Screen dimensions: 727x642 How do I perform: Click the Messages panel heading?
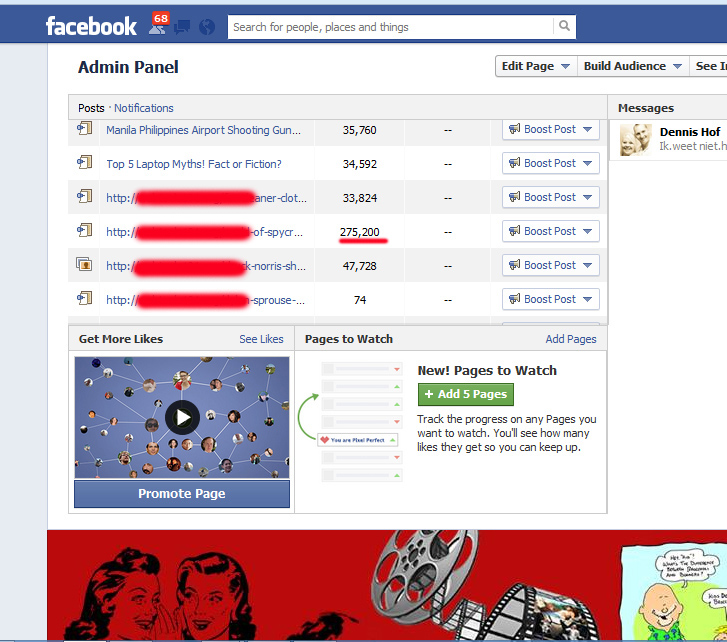[646, 108]
